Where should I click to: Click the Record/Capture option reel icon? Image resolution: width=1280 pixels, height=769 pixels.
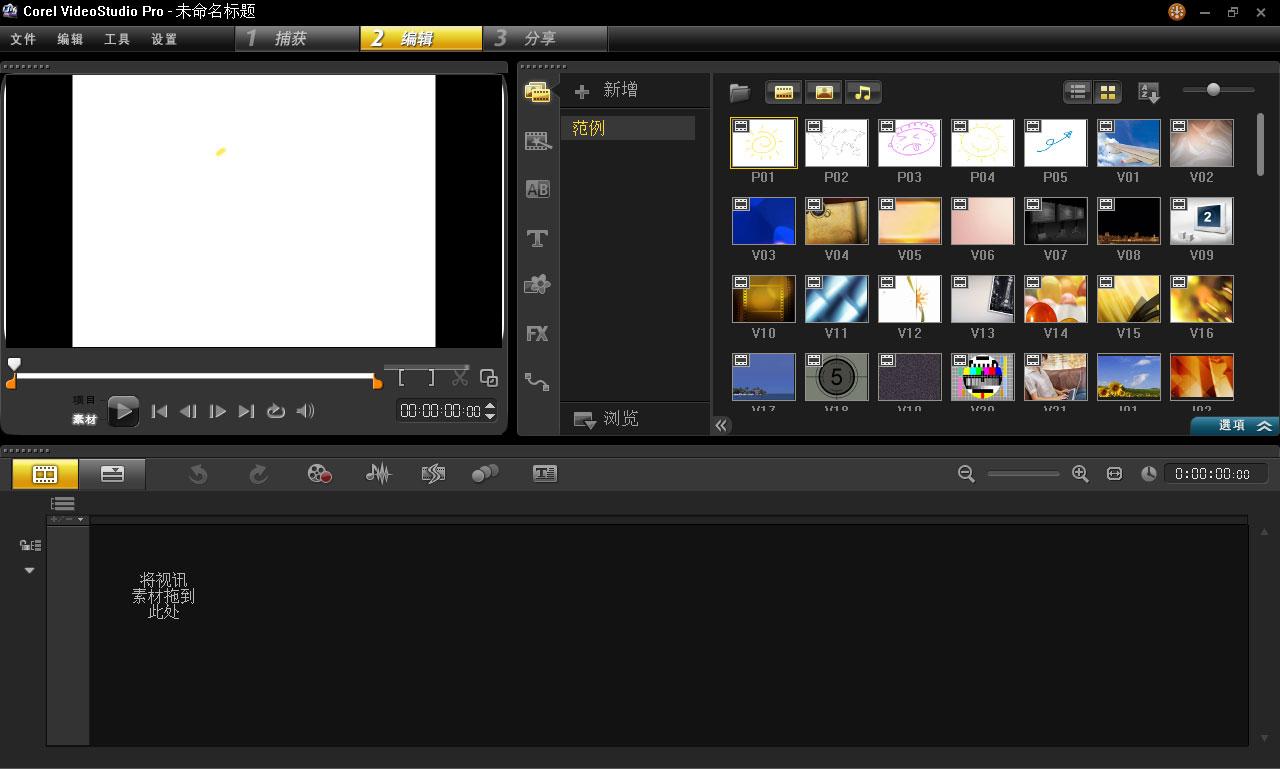tap(319, 474)
